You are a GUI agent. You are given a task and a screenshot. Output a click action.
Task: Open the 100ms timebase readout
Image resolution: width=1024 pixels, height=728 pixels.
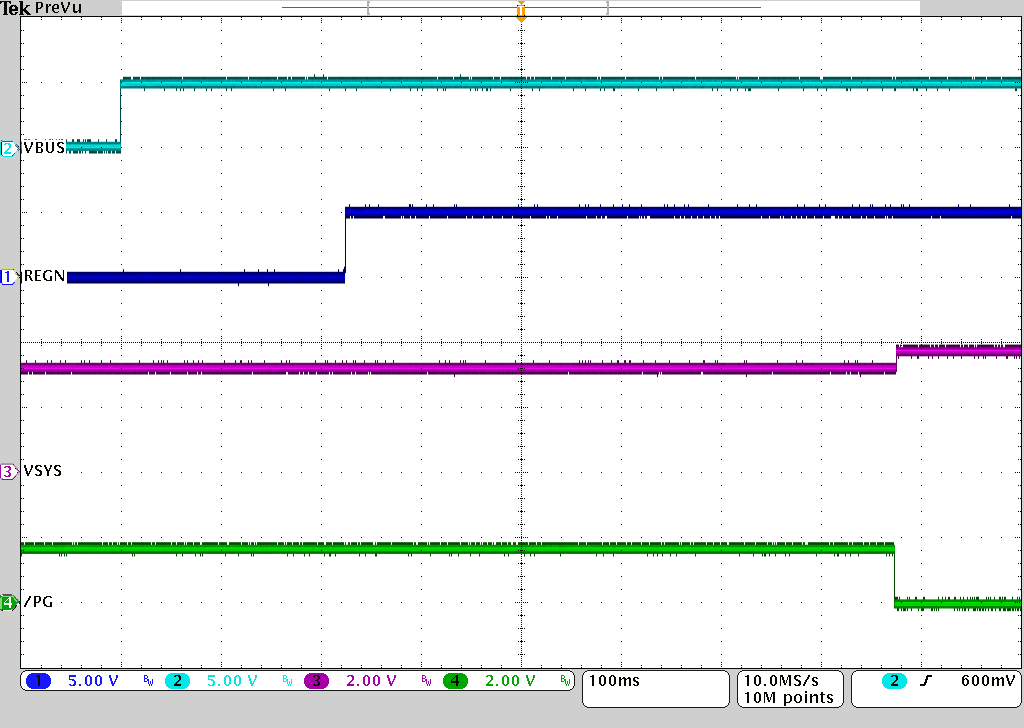(x=617, y=681)
